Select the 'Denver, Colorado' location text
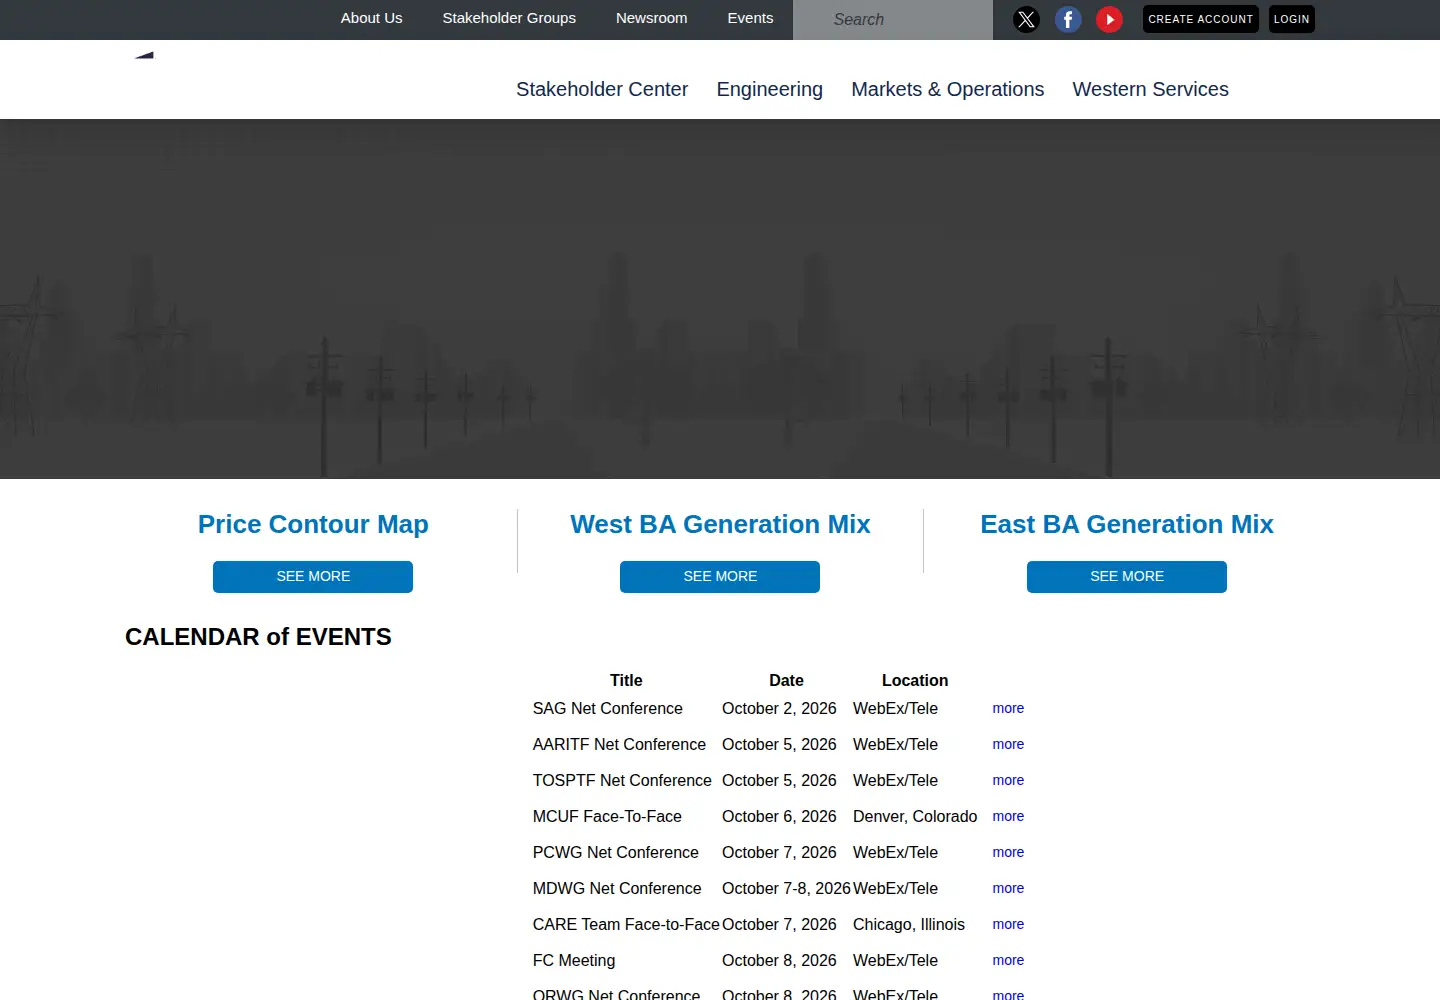Viewport: 1440px width, 1000px height. (915, 816)
